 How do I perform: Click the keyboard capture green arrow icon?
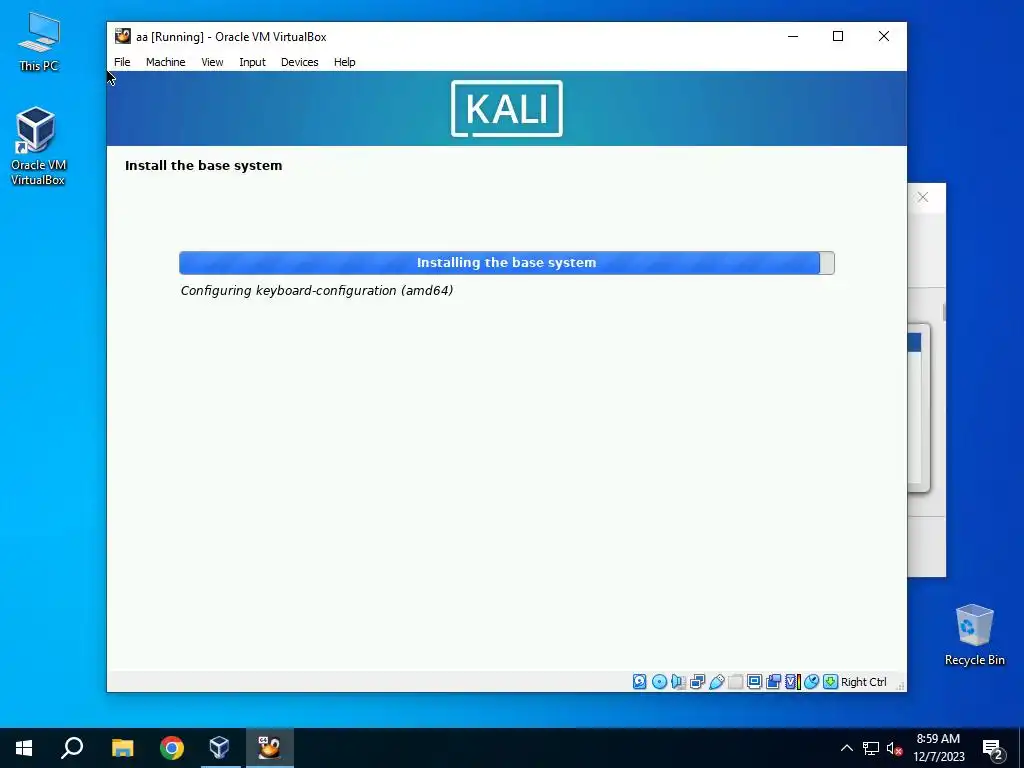[830, 682]
